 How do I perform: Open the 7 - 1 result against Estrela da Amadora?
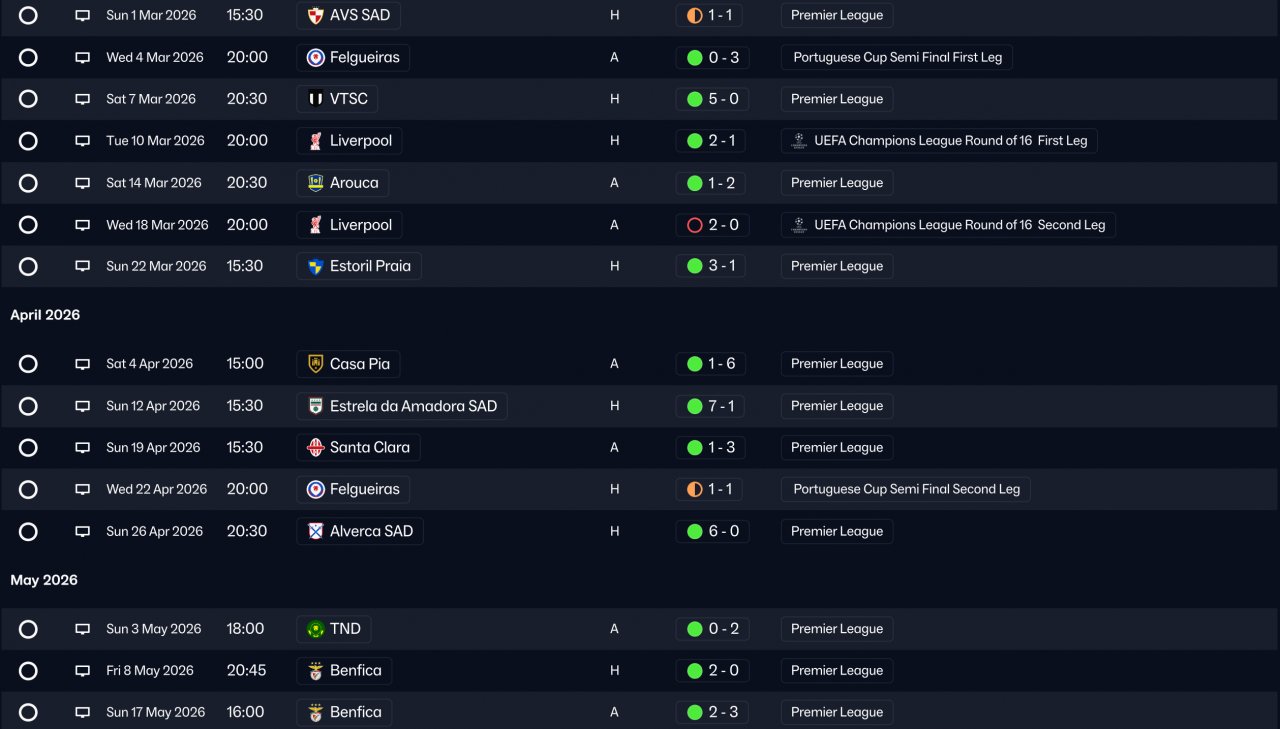pyautogui.click(x=712, y=406)
